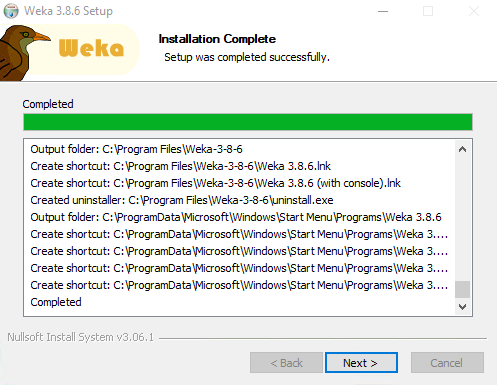
Task: Click the Weka installer icon in title bar
Action: point(11,11)
